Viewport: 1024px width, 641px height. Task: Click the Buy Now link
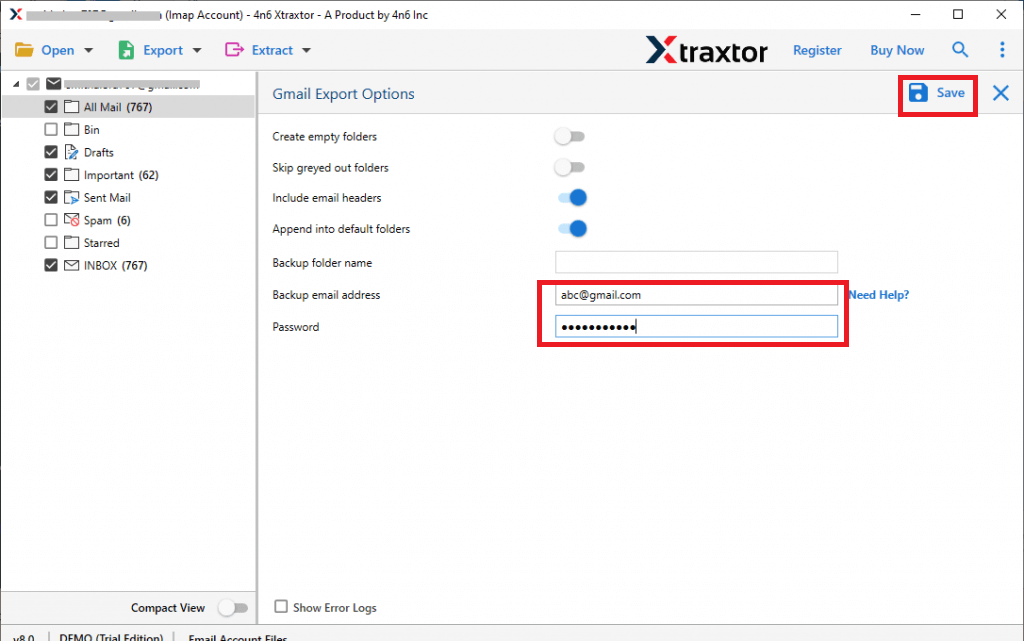click(896, 49)
